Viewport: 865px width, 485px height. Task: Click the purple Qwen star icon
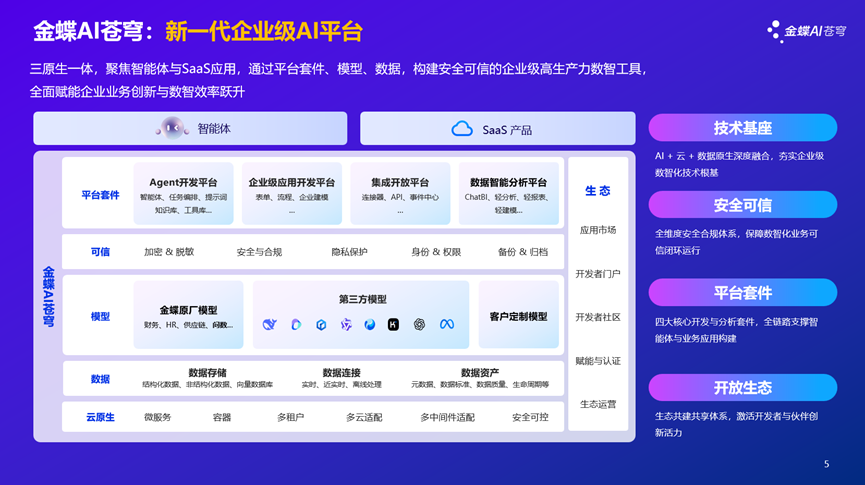[x=346, y=325]
